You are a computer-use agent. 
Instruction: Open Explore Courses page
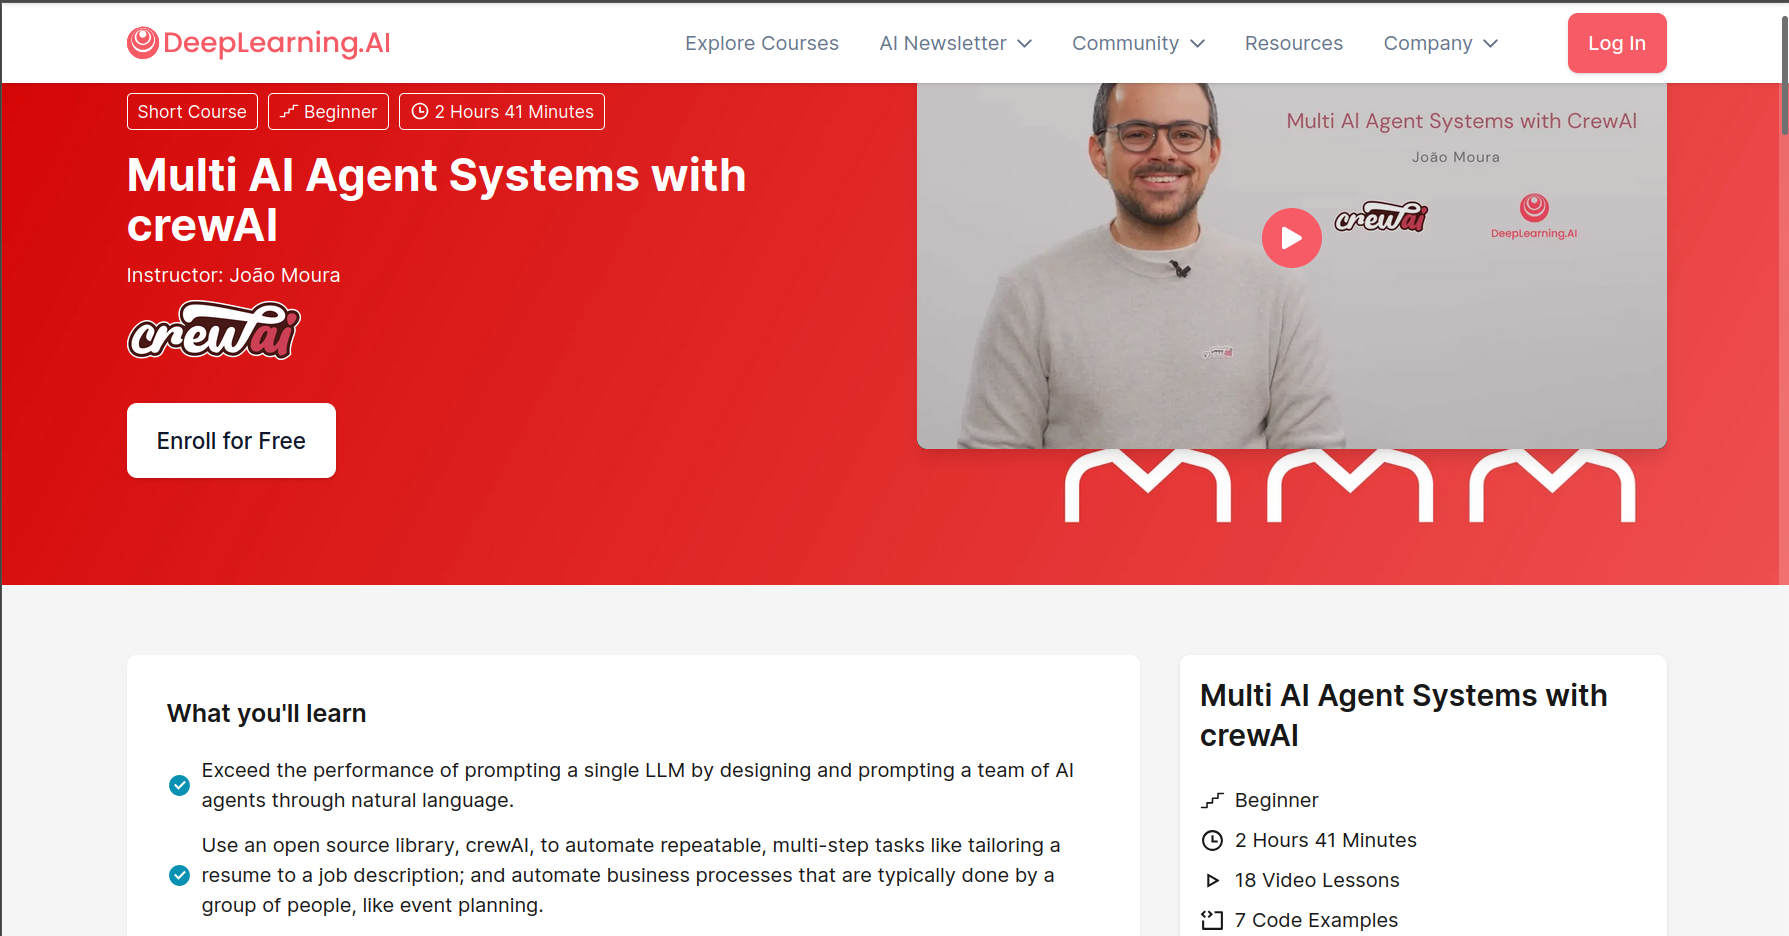click(762, 43)
